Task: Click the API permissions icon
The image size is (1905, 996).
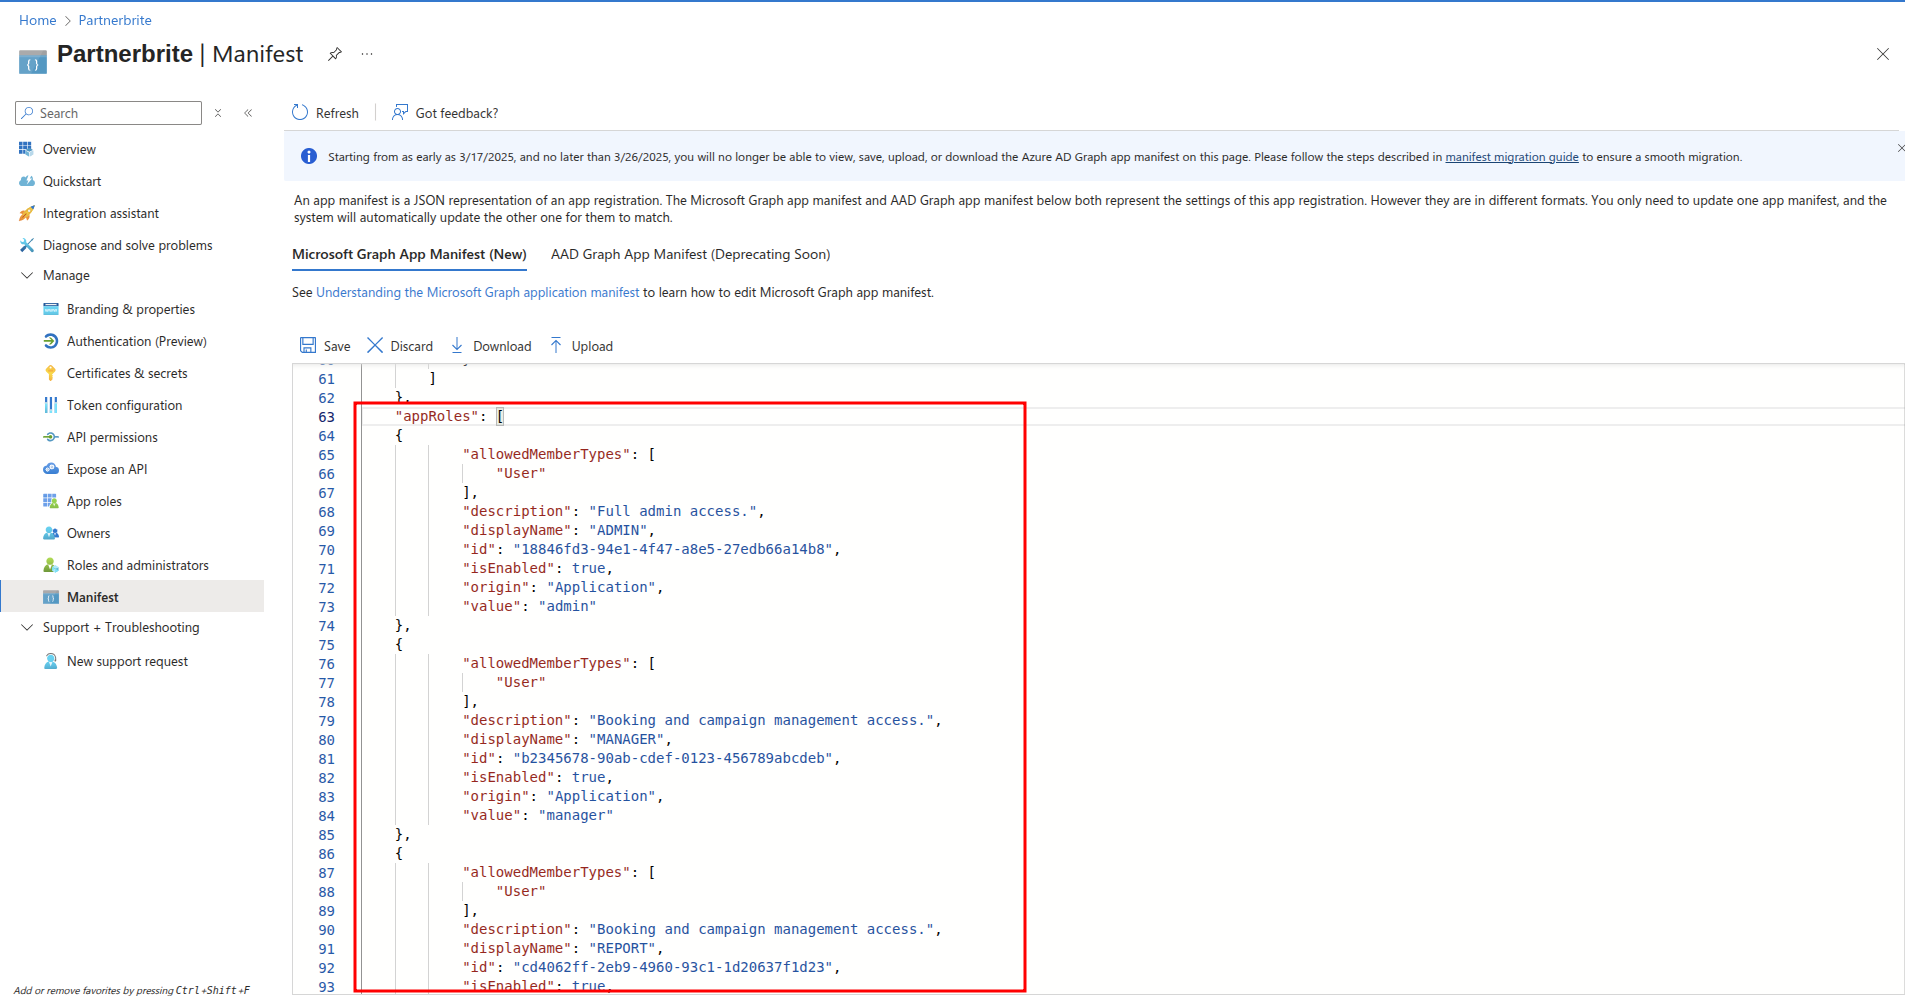Action: click(x=51, y=437)
